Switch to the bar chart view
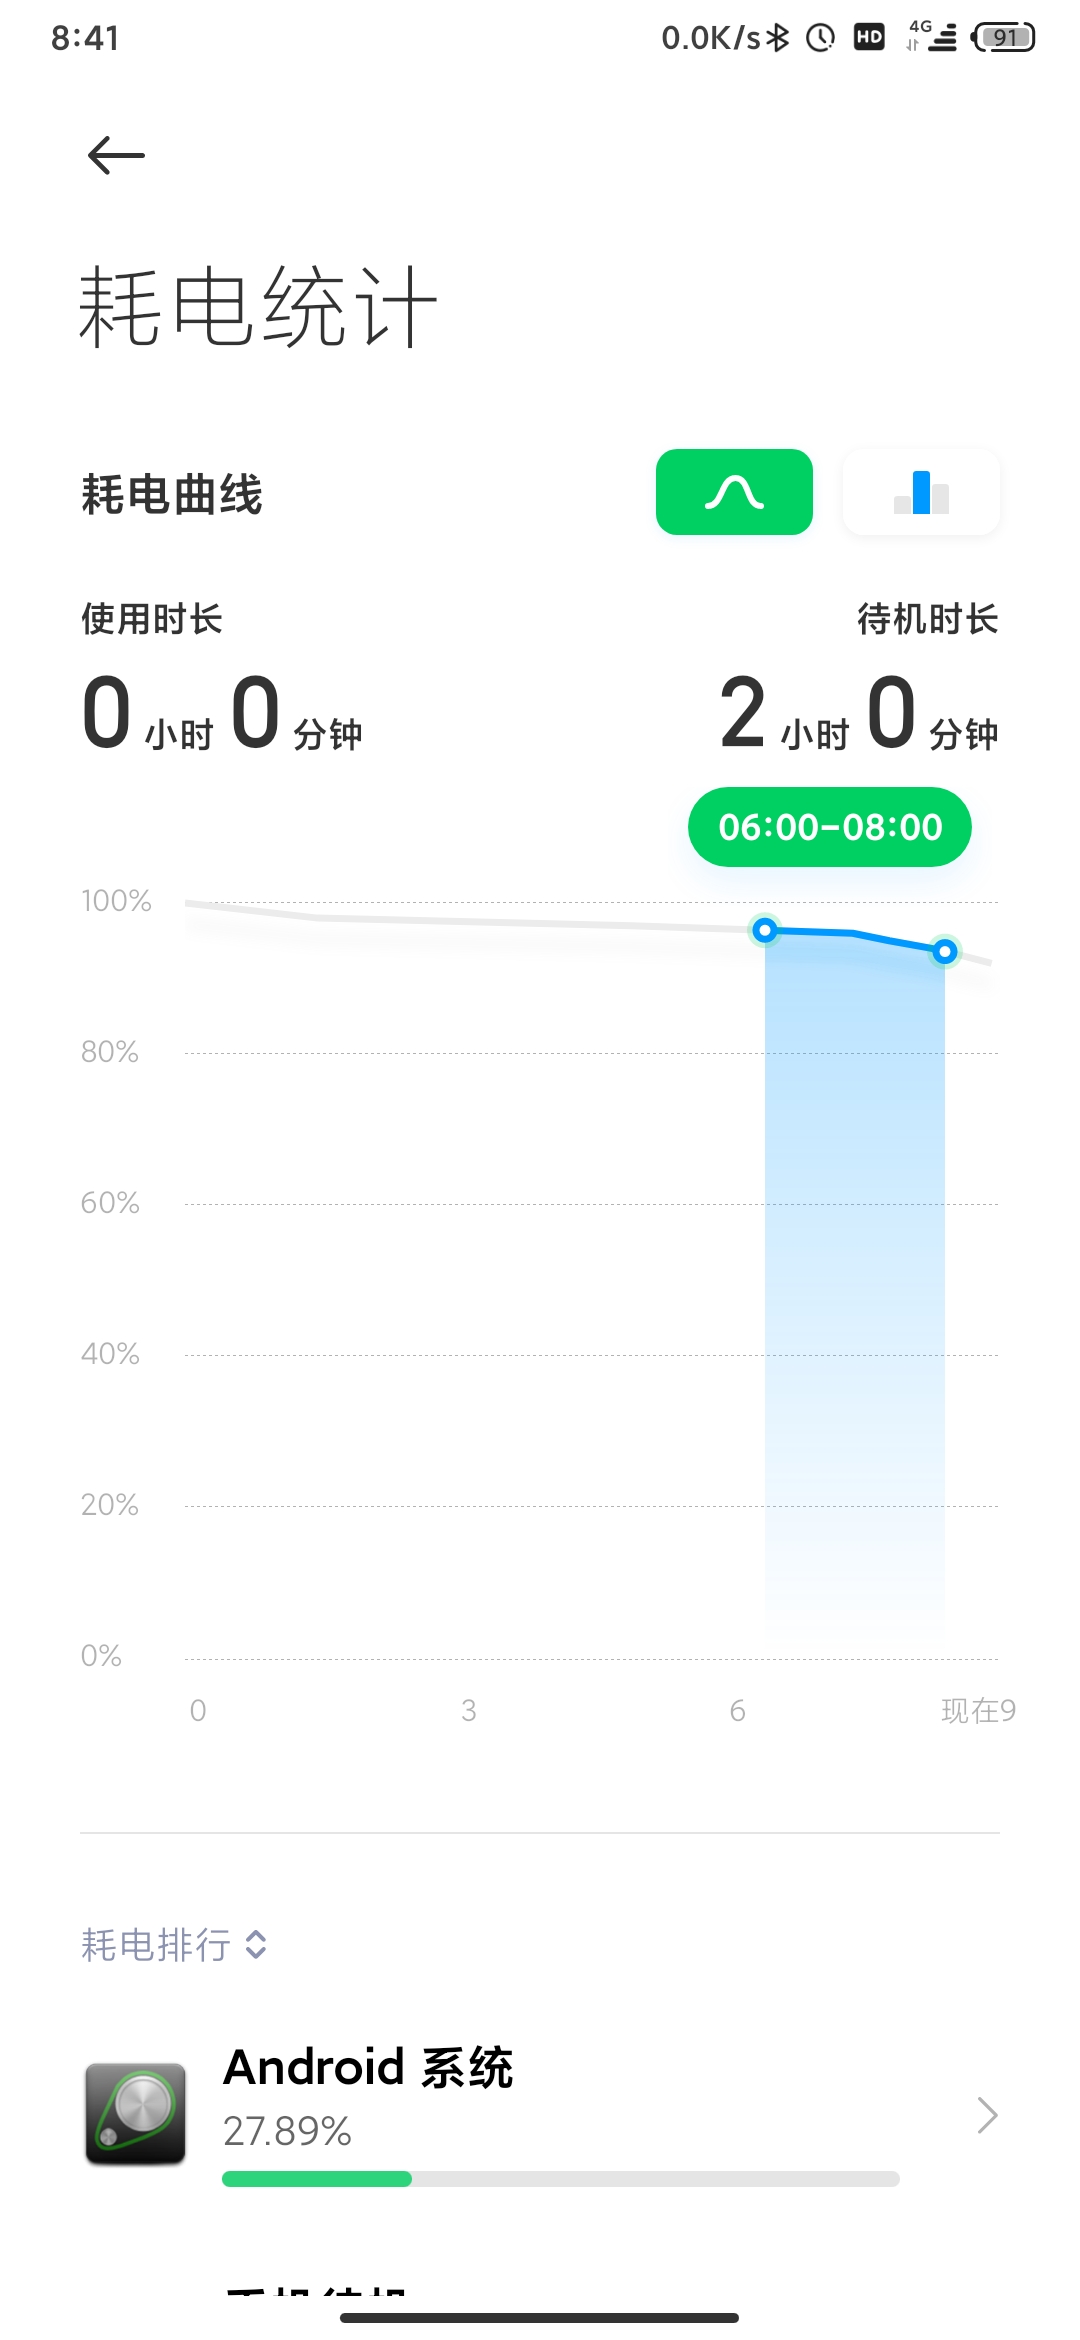 coord(921,492)
